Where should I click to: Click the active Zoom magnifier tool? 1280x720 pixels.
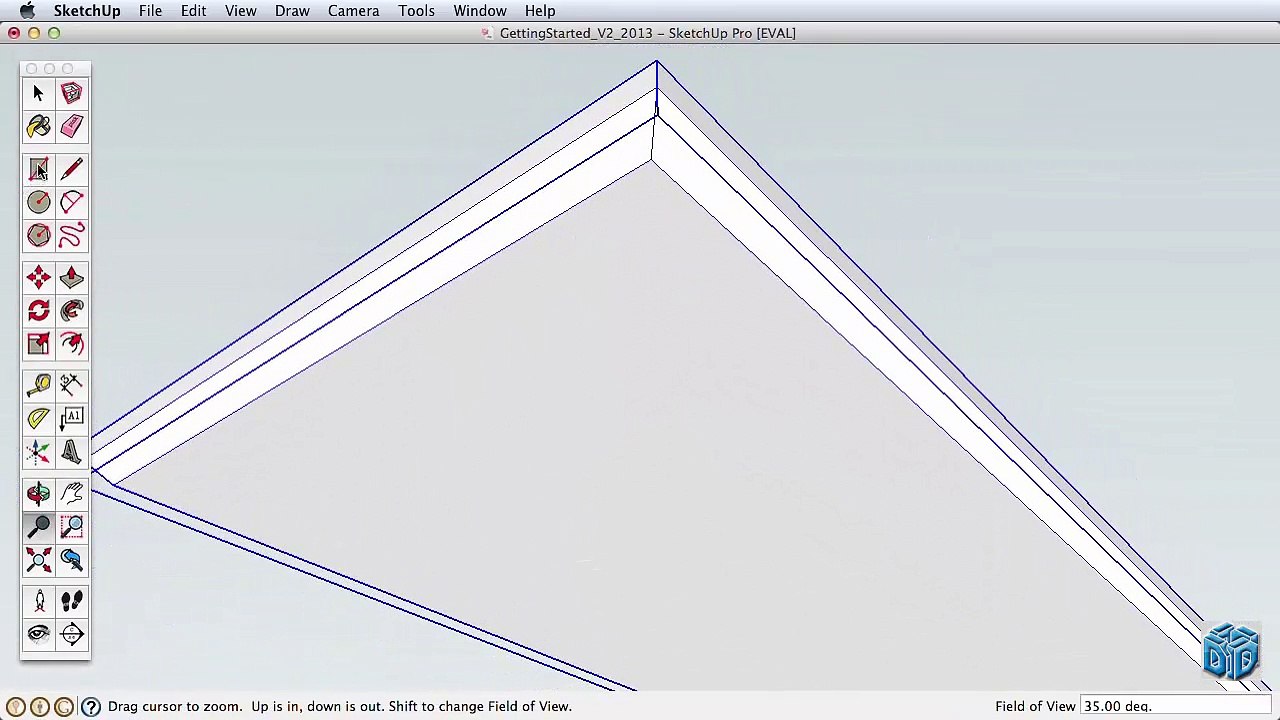38,526
